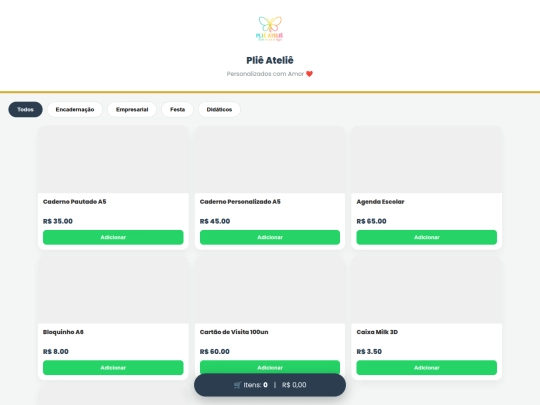Open Caixa Milk 3D product image
The height and width of the screenshot is (405, 540).
(x=427, y=290)
